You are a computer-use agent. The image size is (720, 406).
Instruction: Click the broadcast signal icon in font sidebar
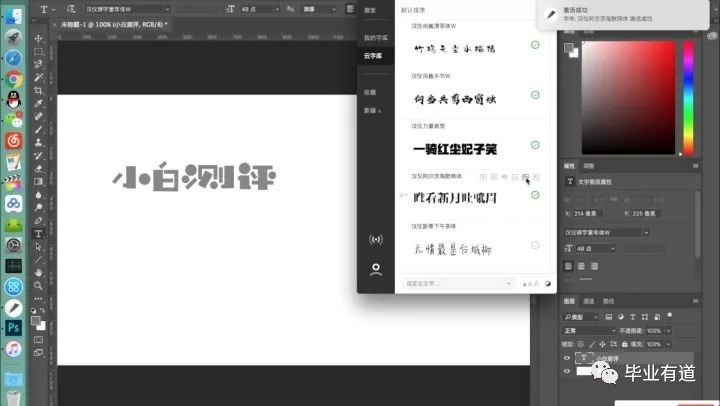click(376, 239)
